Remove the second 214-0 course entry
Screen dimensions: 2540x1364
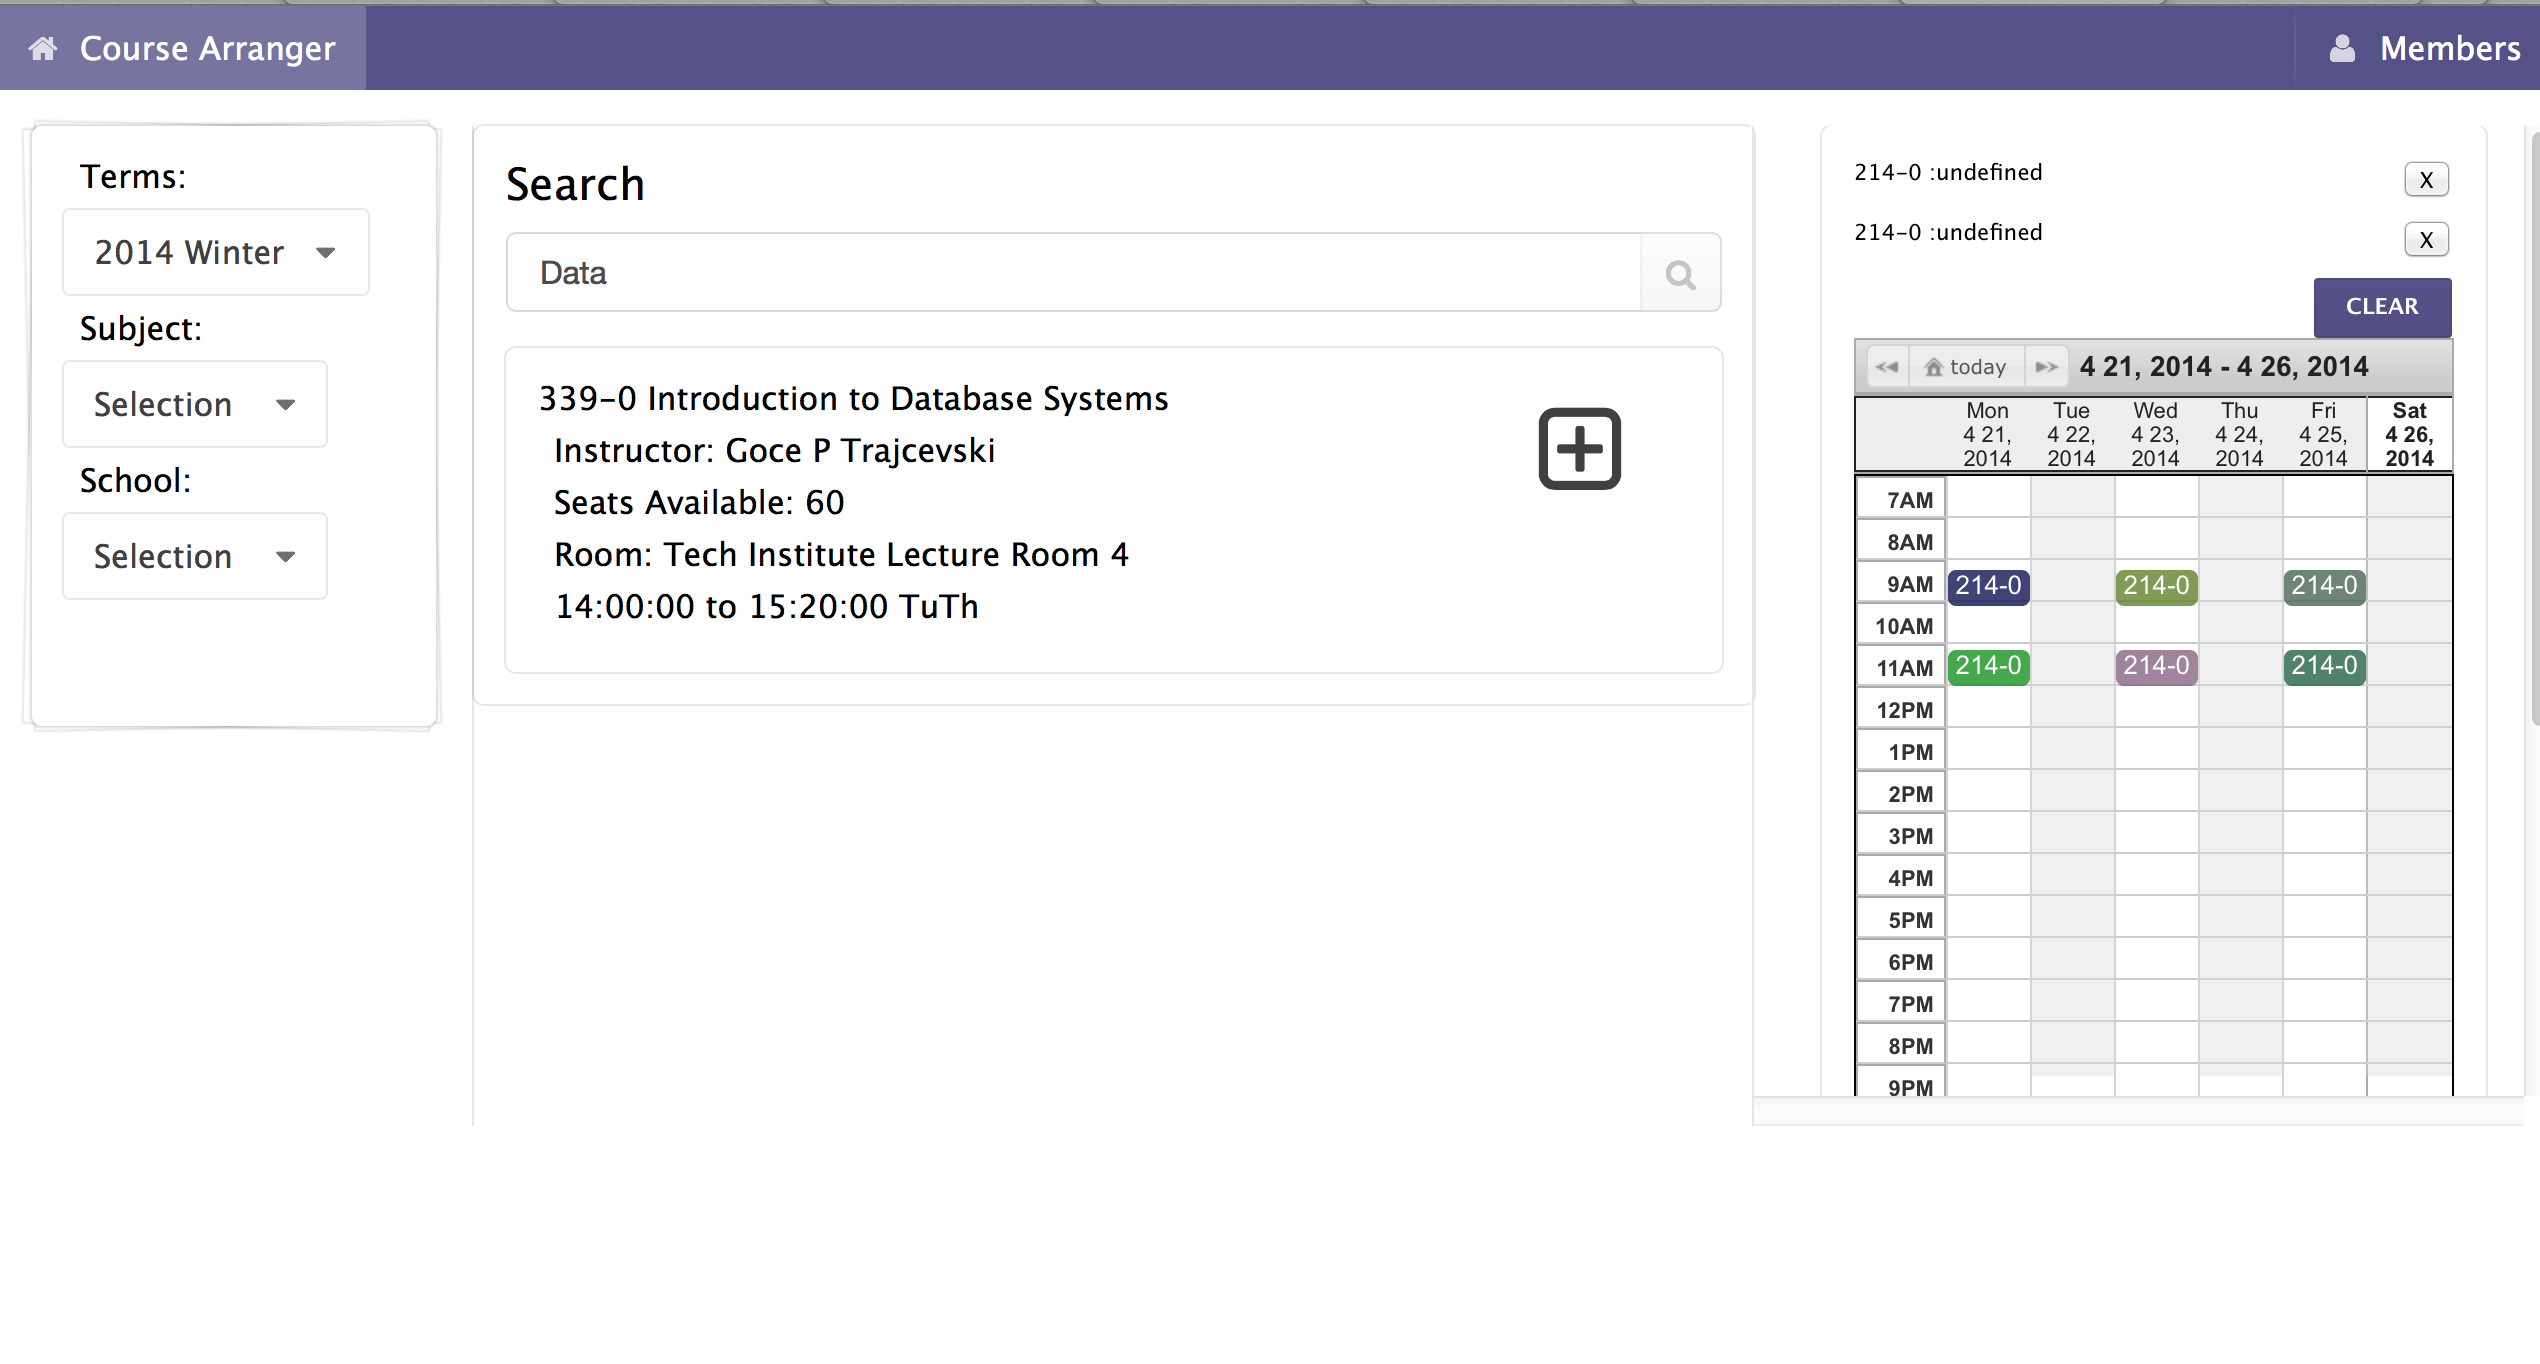click(2425, 240)
